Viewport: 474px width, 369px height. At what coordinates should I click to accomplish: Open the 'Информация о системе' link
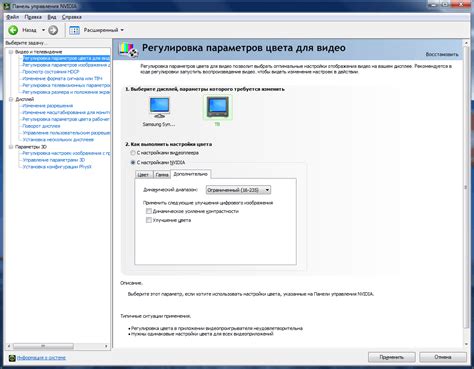41,358
